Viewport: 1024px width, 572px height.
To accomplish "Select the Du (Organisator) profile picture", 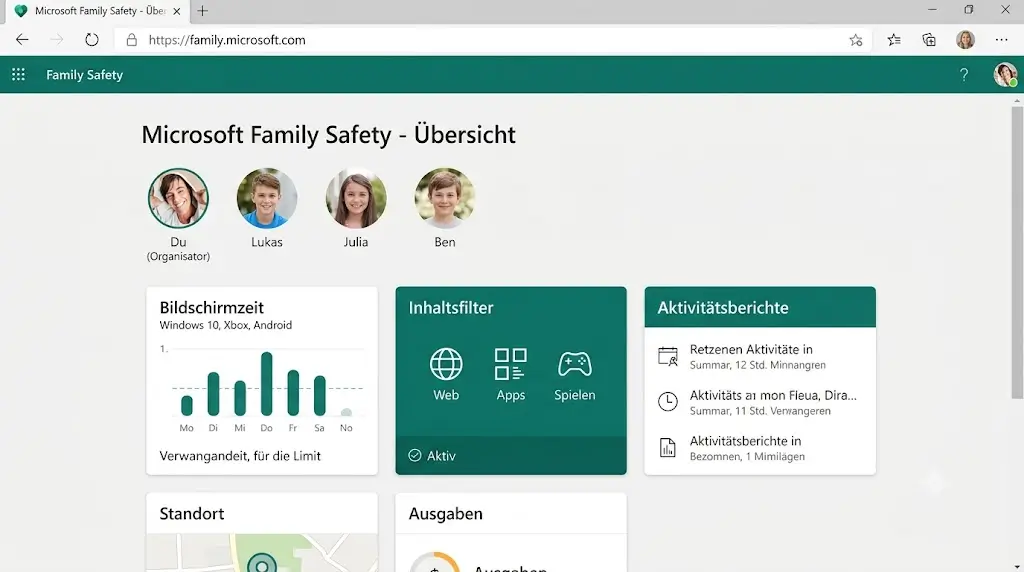I will tap(178, 198).
